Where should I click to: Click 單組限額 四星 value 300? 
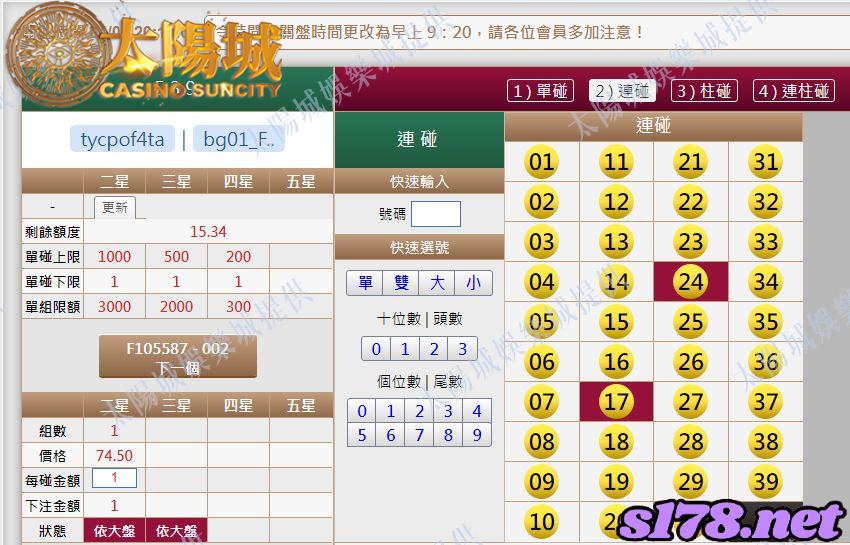[239, 306]
